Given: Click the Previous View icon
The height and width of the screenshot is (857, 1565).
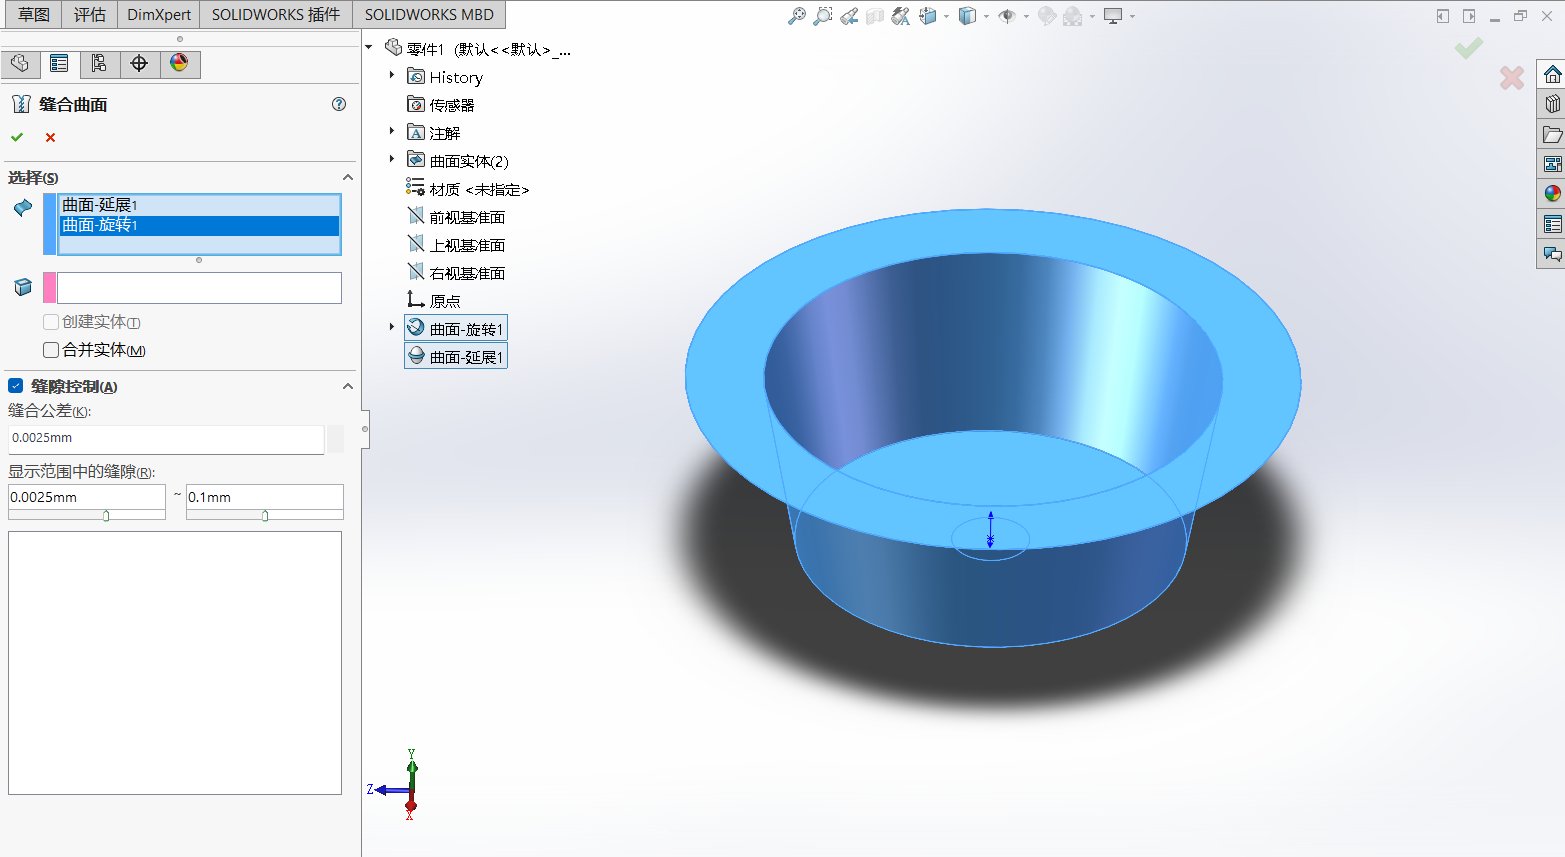Looking at the screenshot, I should pyautogui.click(x=849, y=16).
